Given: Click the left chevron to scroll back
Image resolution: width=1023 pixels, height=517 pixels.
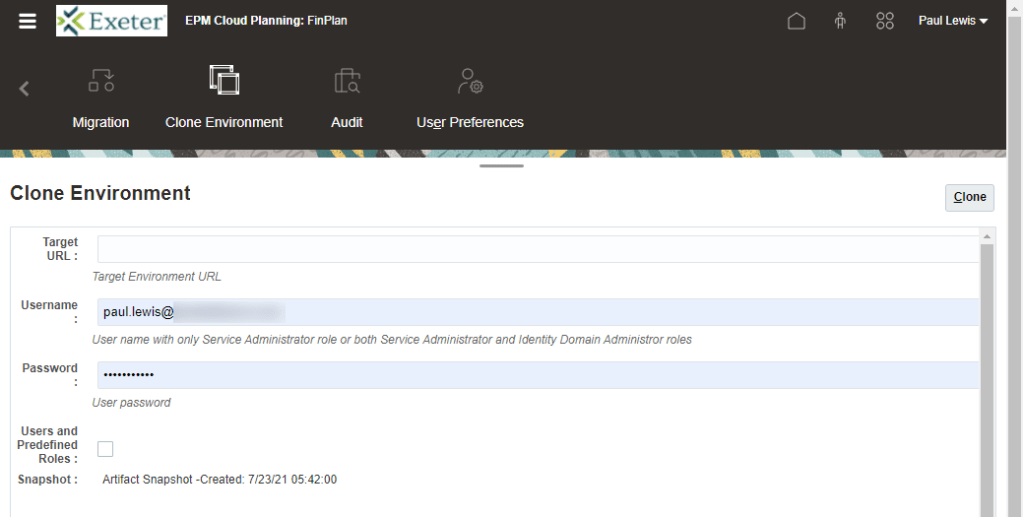Looking at the screenshot, I should 24,88.
